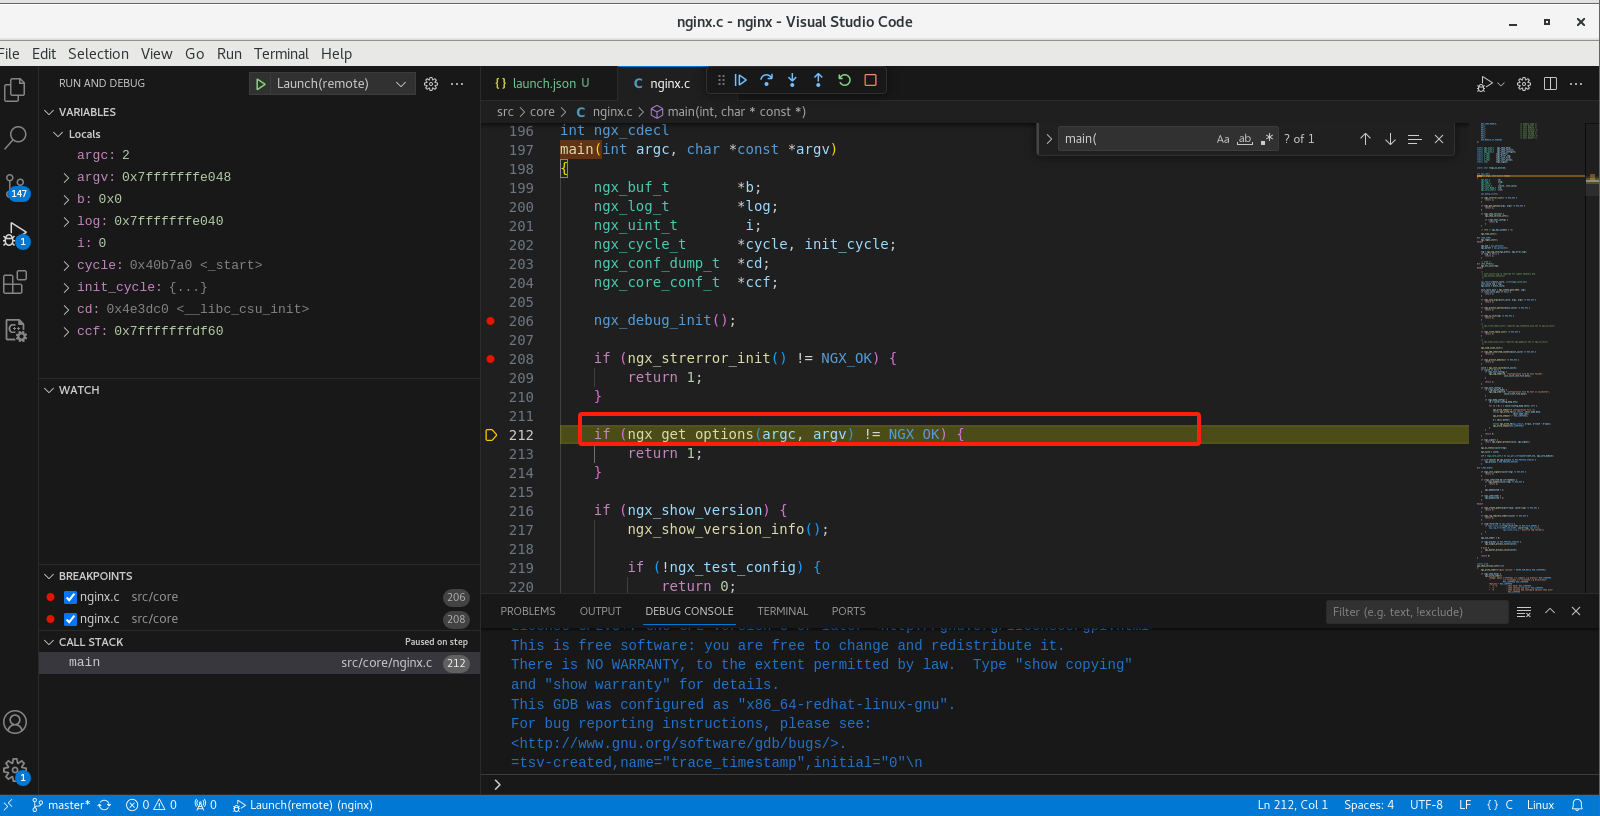Open Run and Debug more actions menu
Screen dimensions: 1600x816
point(457,84)
